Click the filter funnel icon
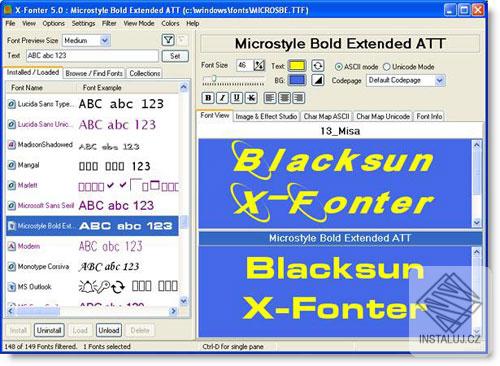500x366 pixels. click(168, 40)
